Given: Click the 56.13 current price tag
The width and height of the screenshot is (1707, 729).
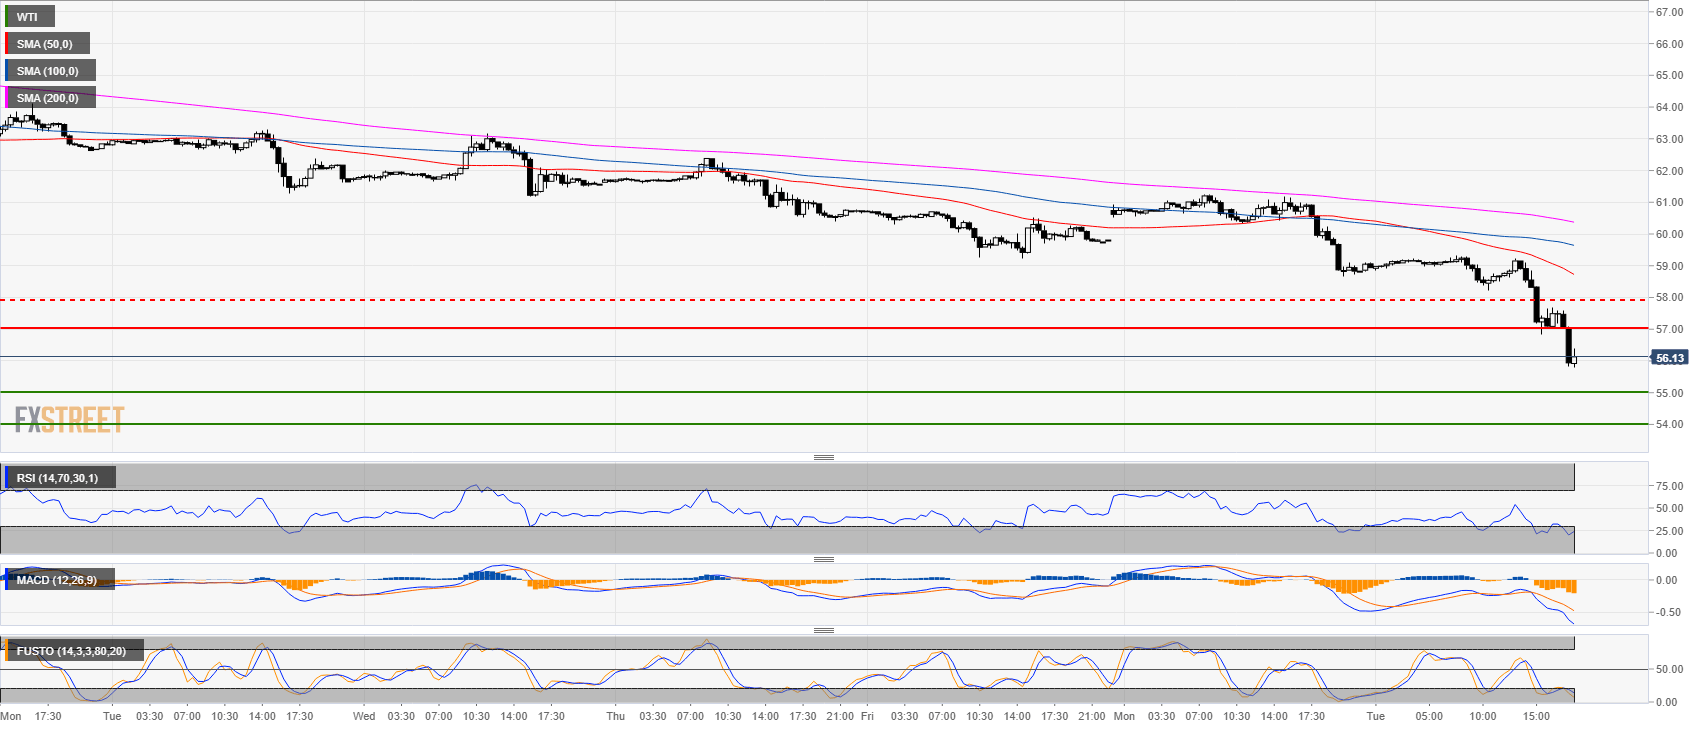Looking at the screenshot, I should click(1669, 358).
